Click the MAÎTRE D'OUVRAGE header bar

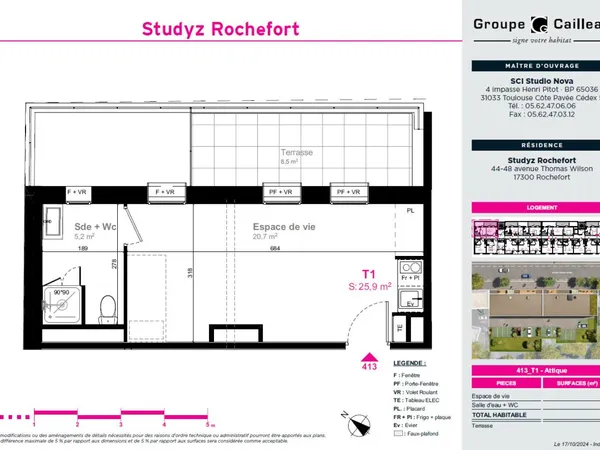coord(536,66)
